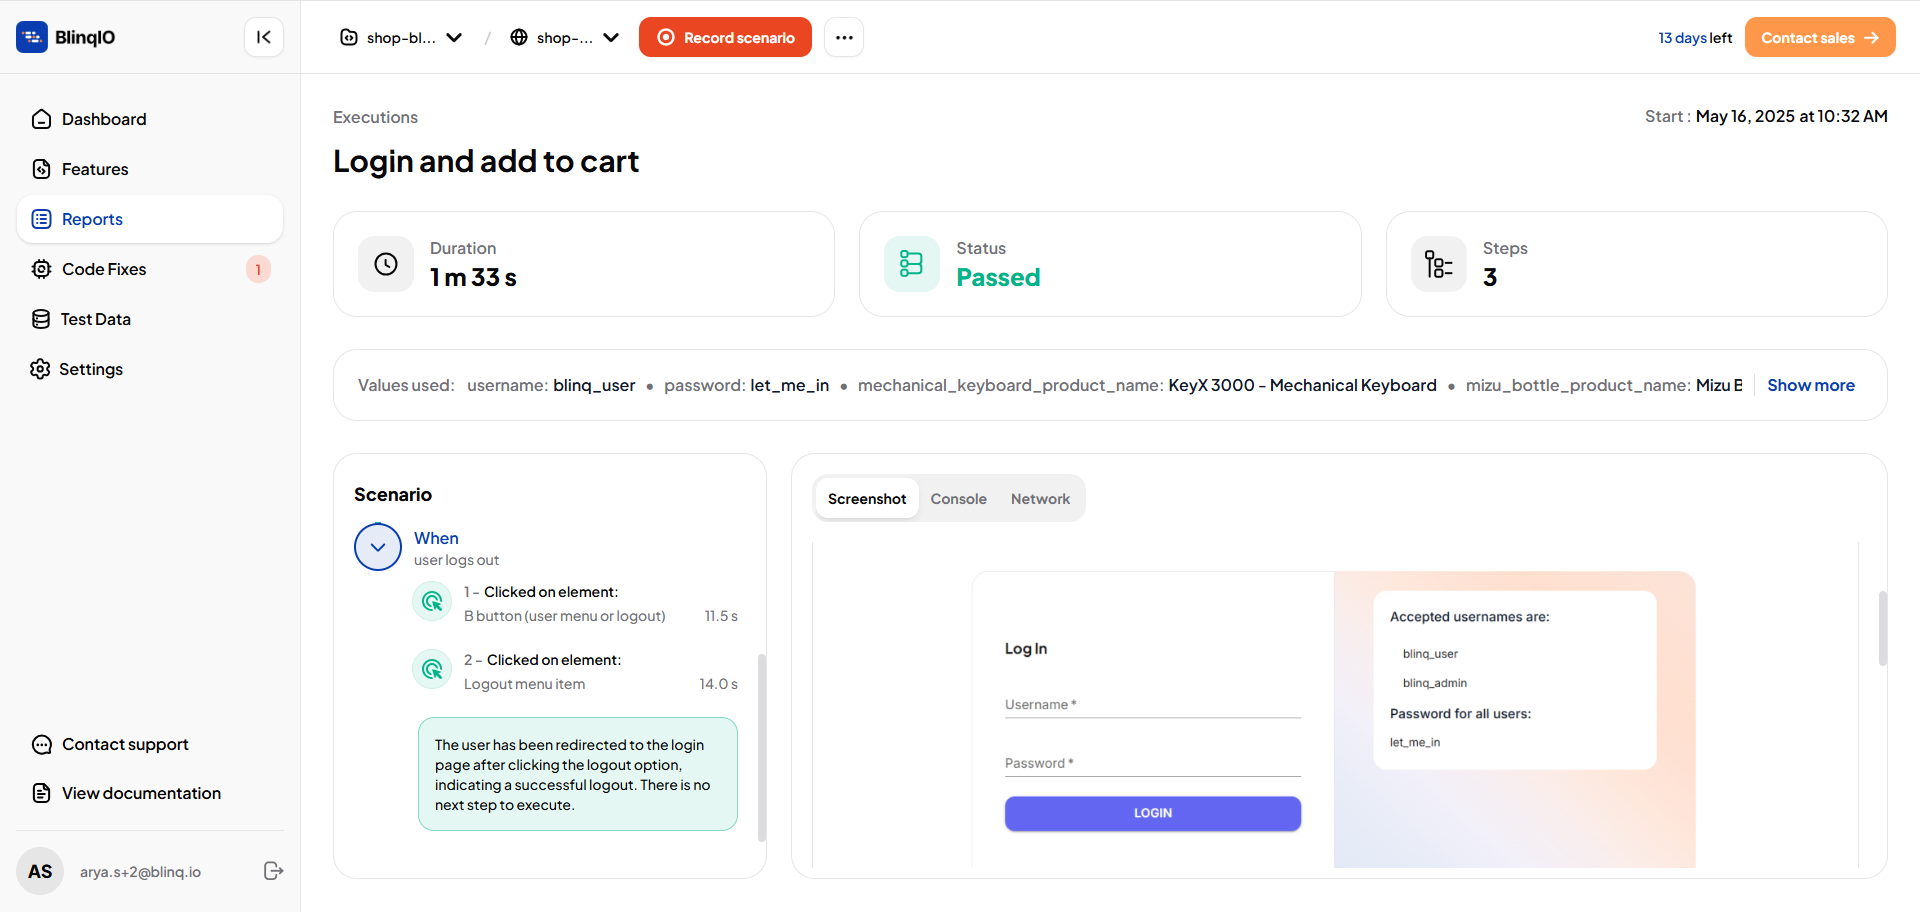Click the Contact sales button
Screen dimensions: 1920x912
coord(1820,37)
